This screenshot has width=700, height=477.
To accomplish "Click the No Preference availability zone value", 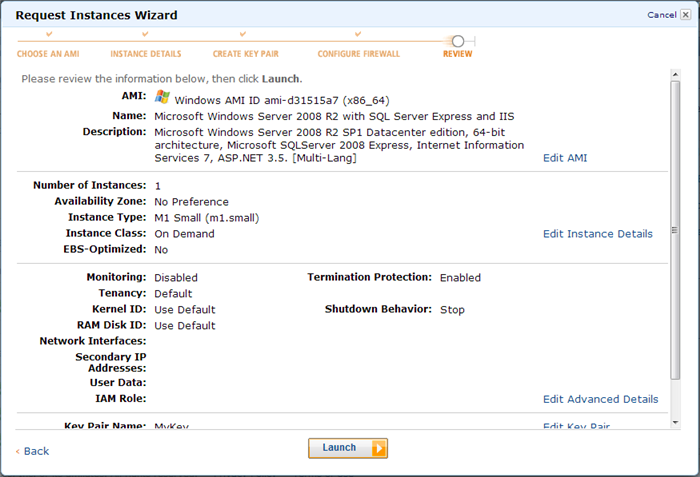I will [x=192, y=202].
